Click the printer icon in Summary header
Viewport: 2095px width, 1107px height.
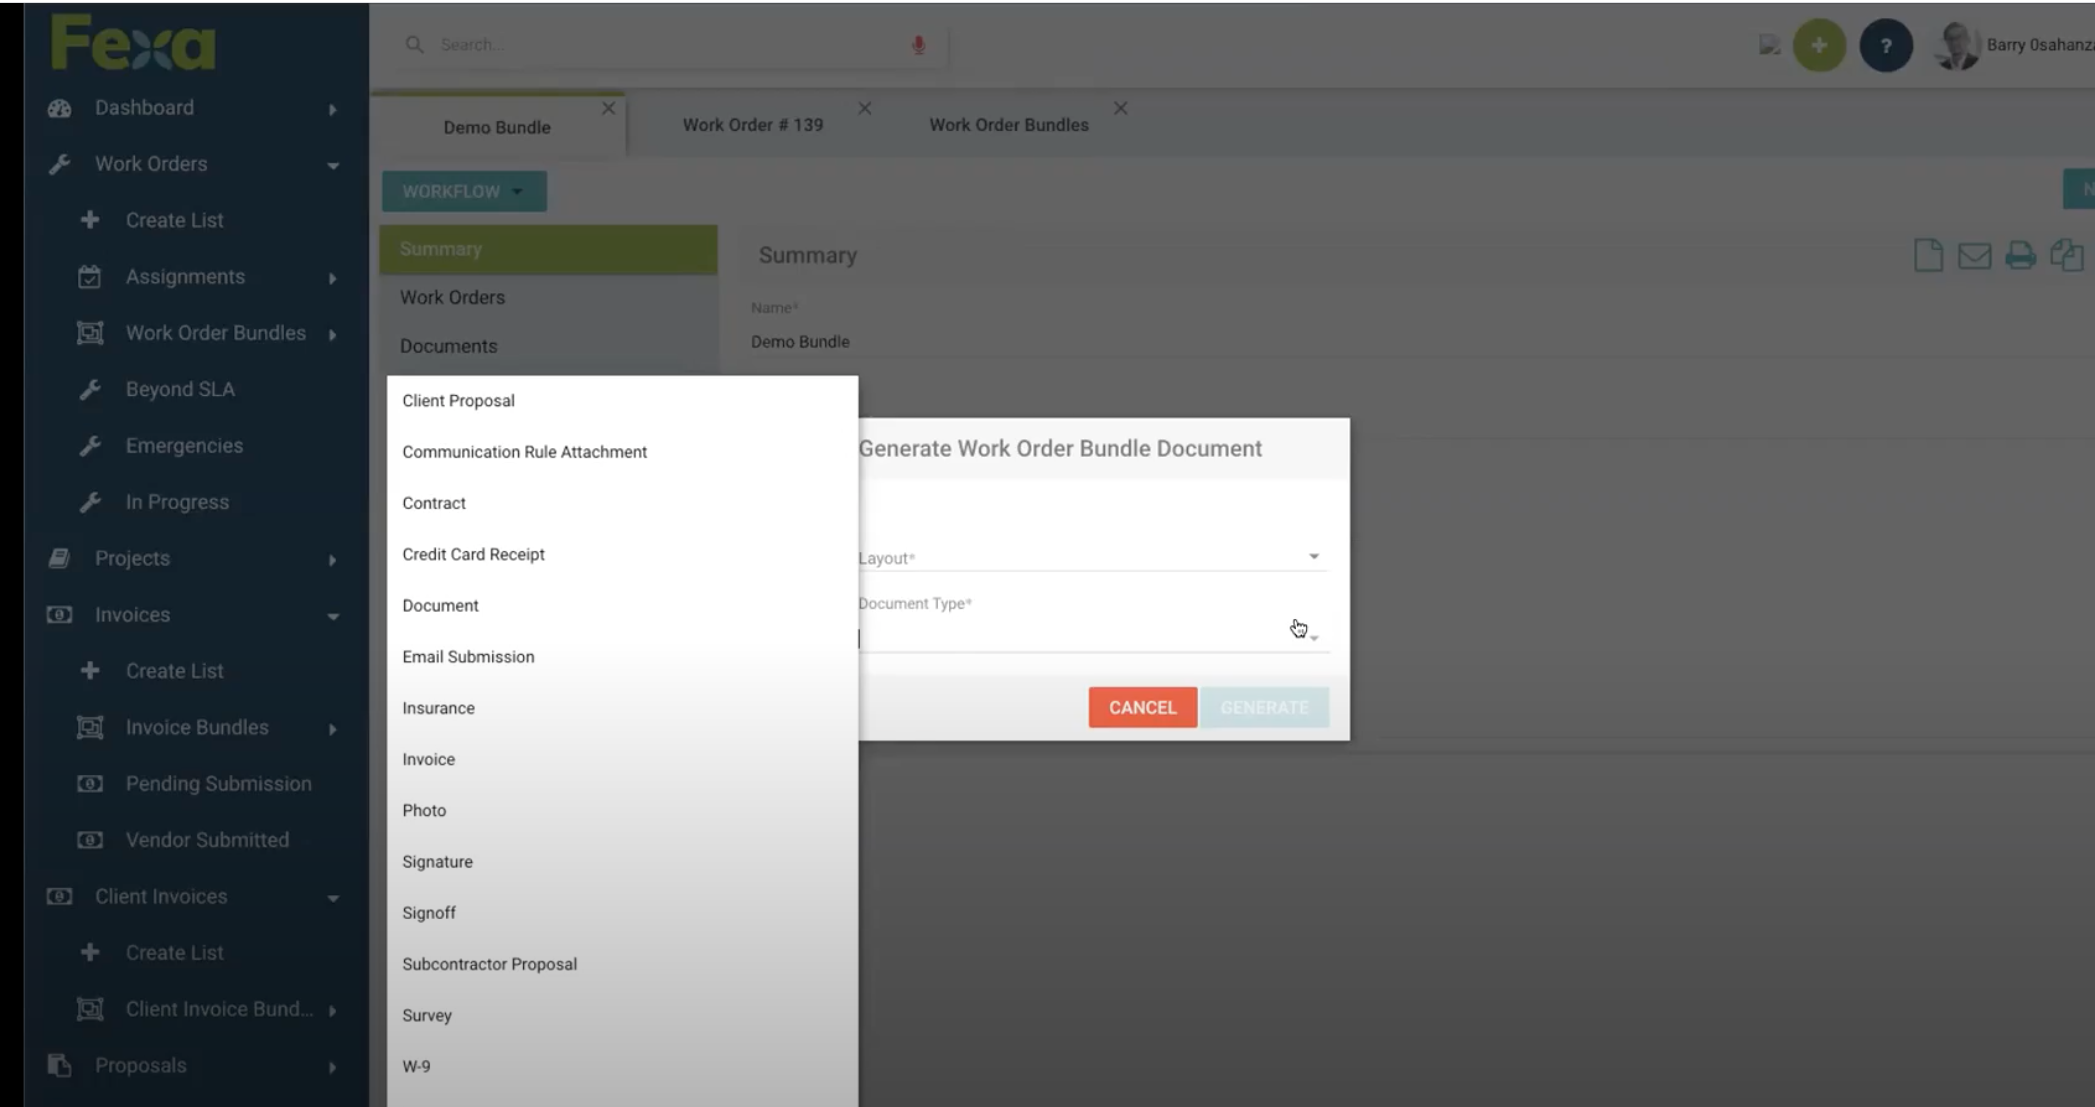coord(2020,256)
